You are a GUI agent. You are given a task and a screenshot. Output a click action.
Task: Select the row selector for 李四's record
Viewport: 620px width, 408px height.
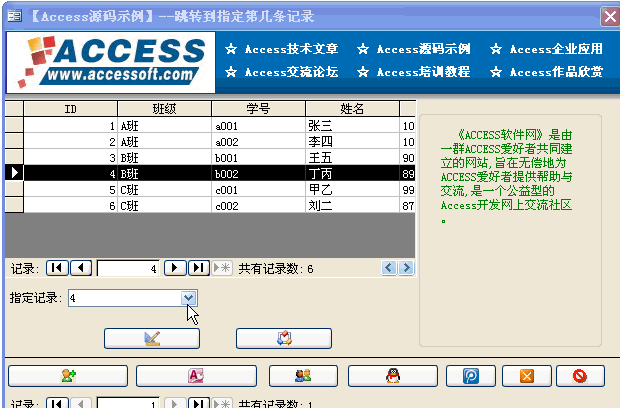click(14, 141)
